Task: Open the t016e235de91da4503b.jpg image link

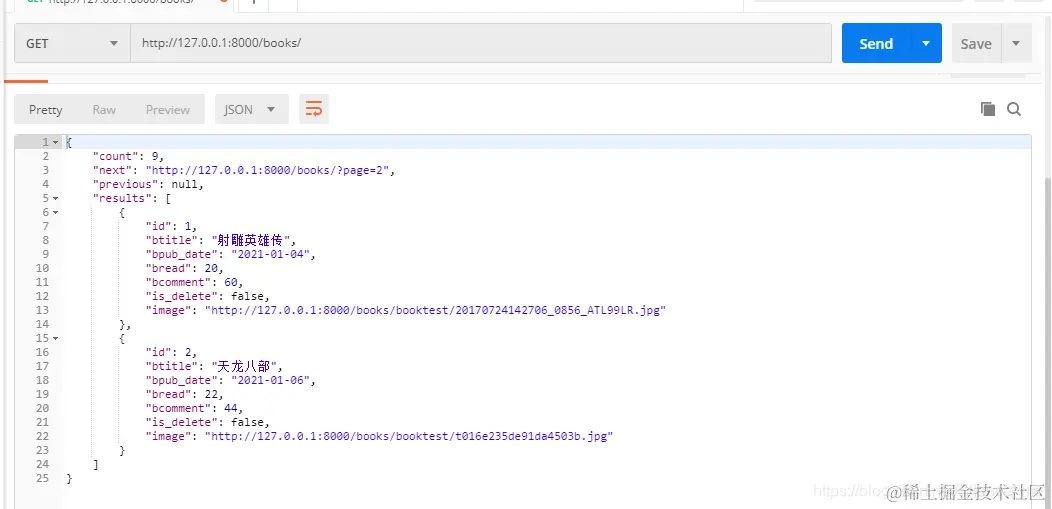Action: (409, 437)
